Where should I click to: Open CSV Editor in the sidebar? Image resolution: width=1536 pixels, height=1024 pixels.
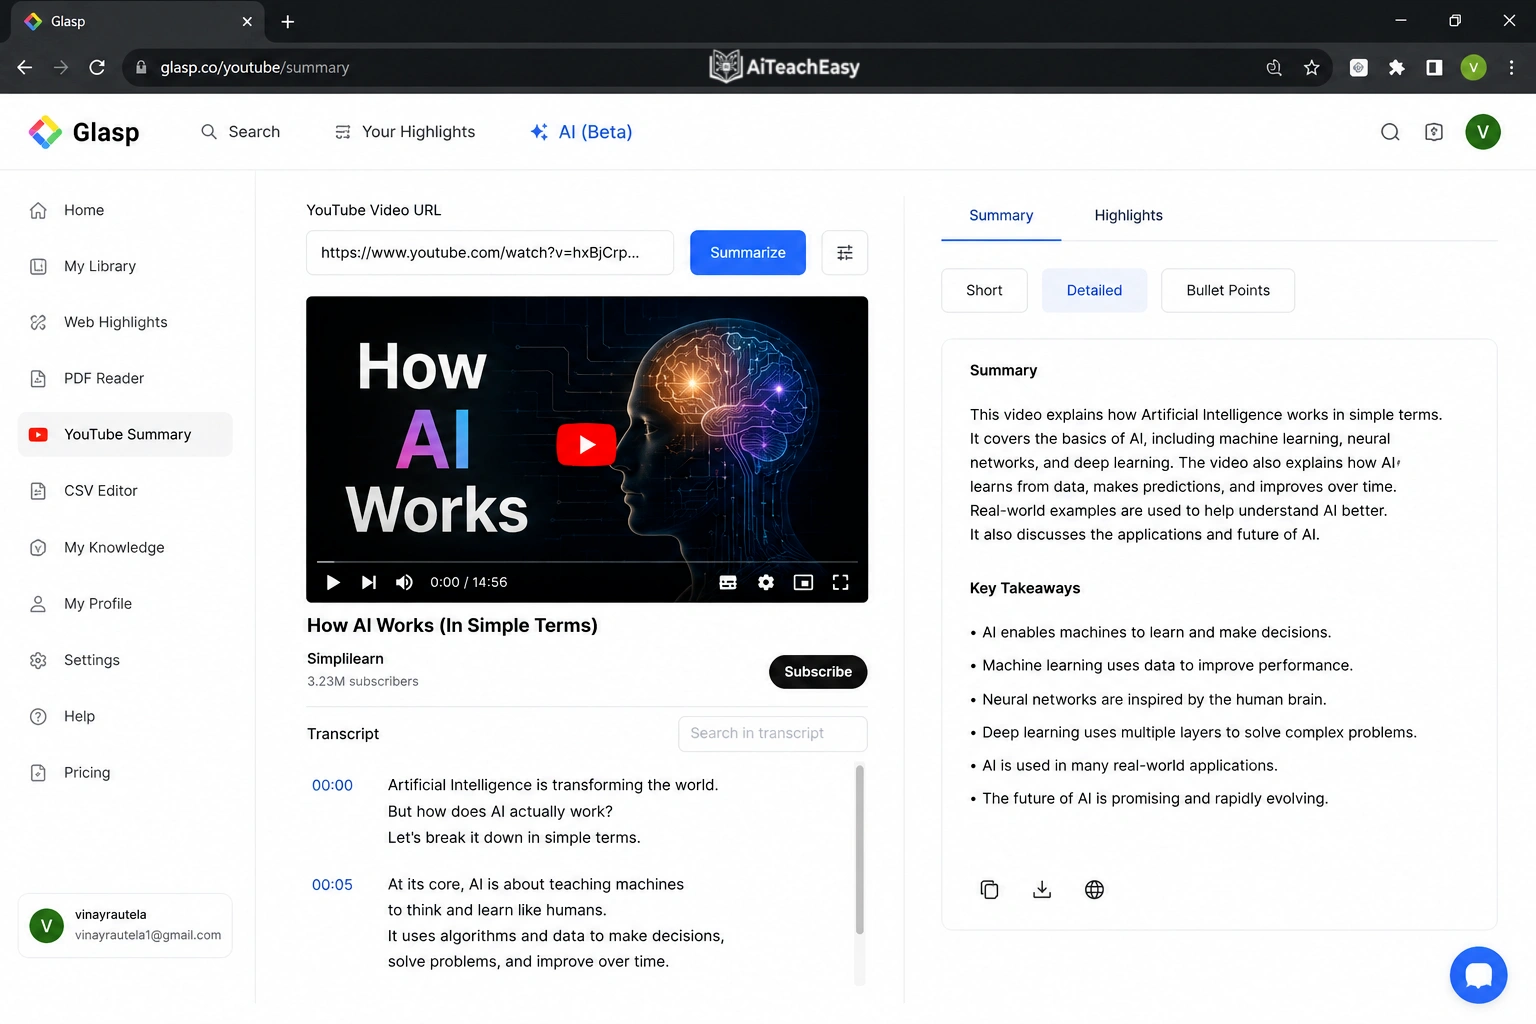(x=125, y=491)
